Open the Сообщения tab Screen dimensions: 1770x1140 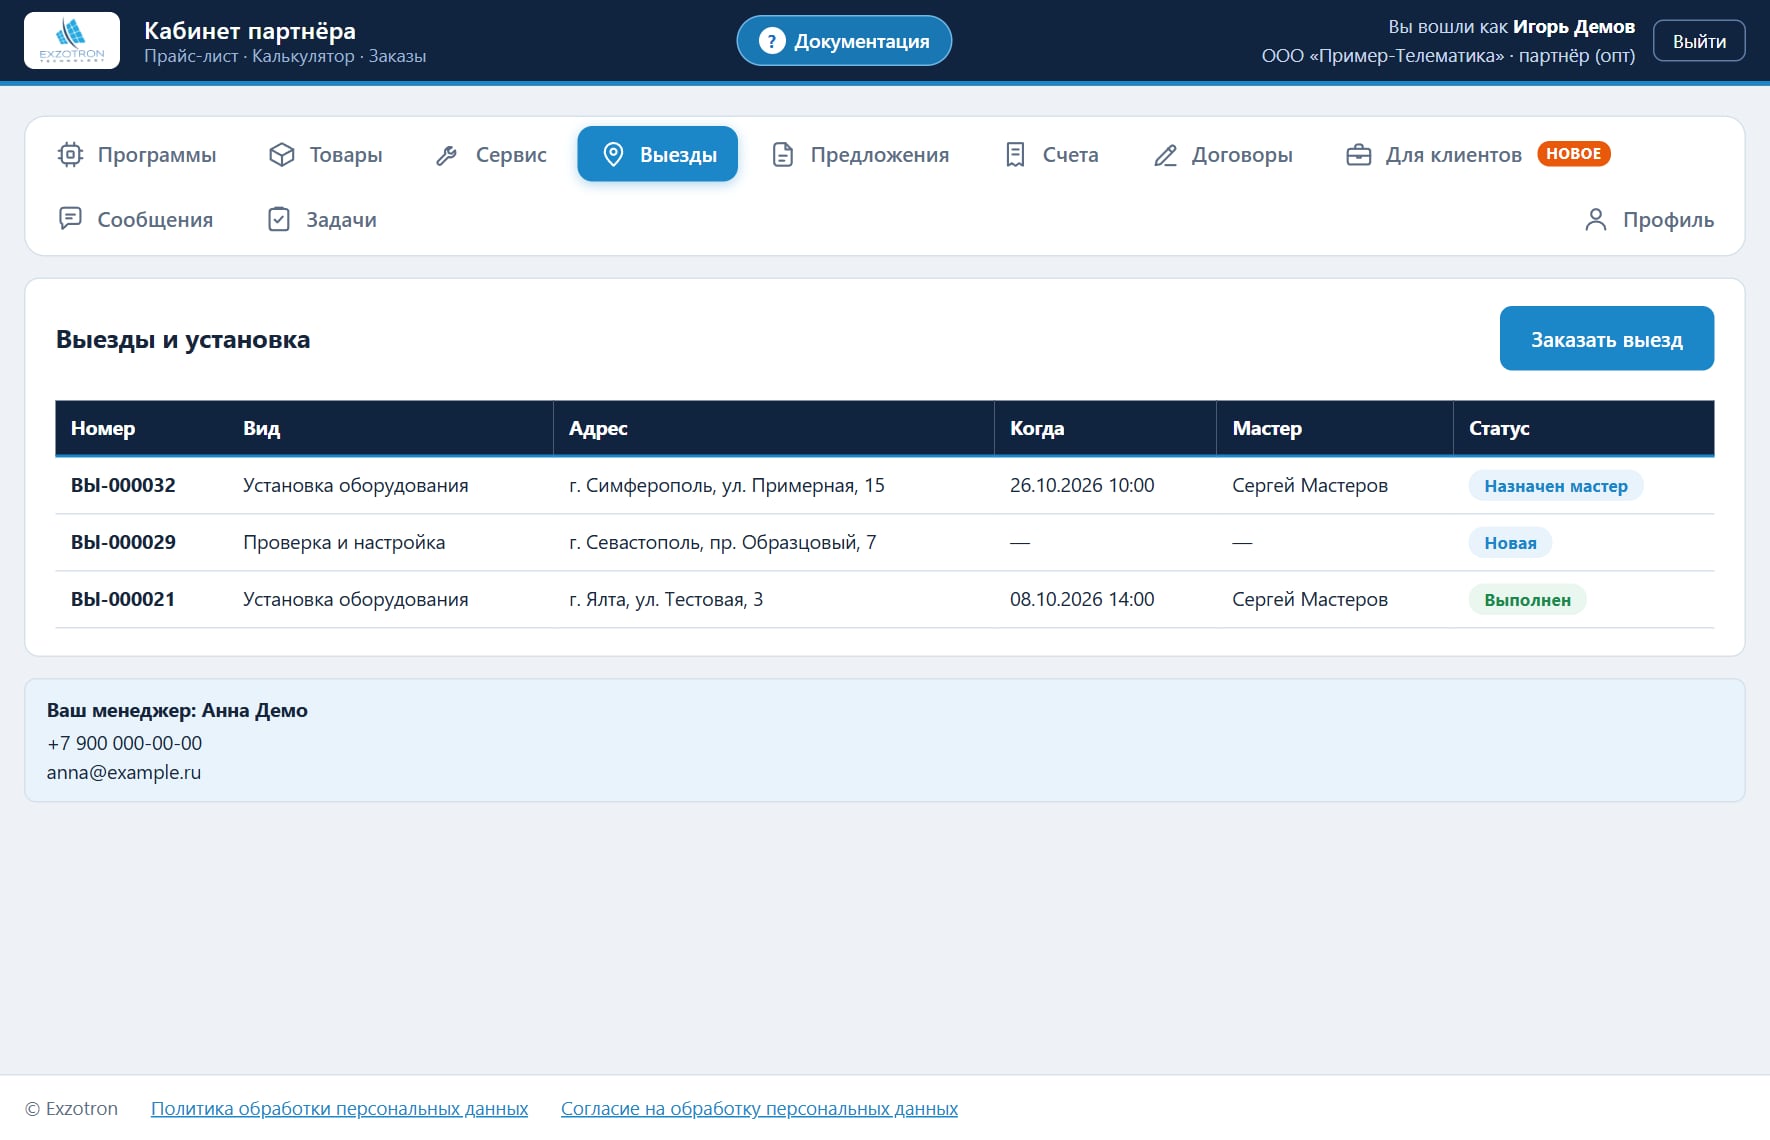136,219
